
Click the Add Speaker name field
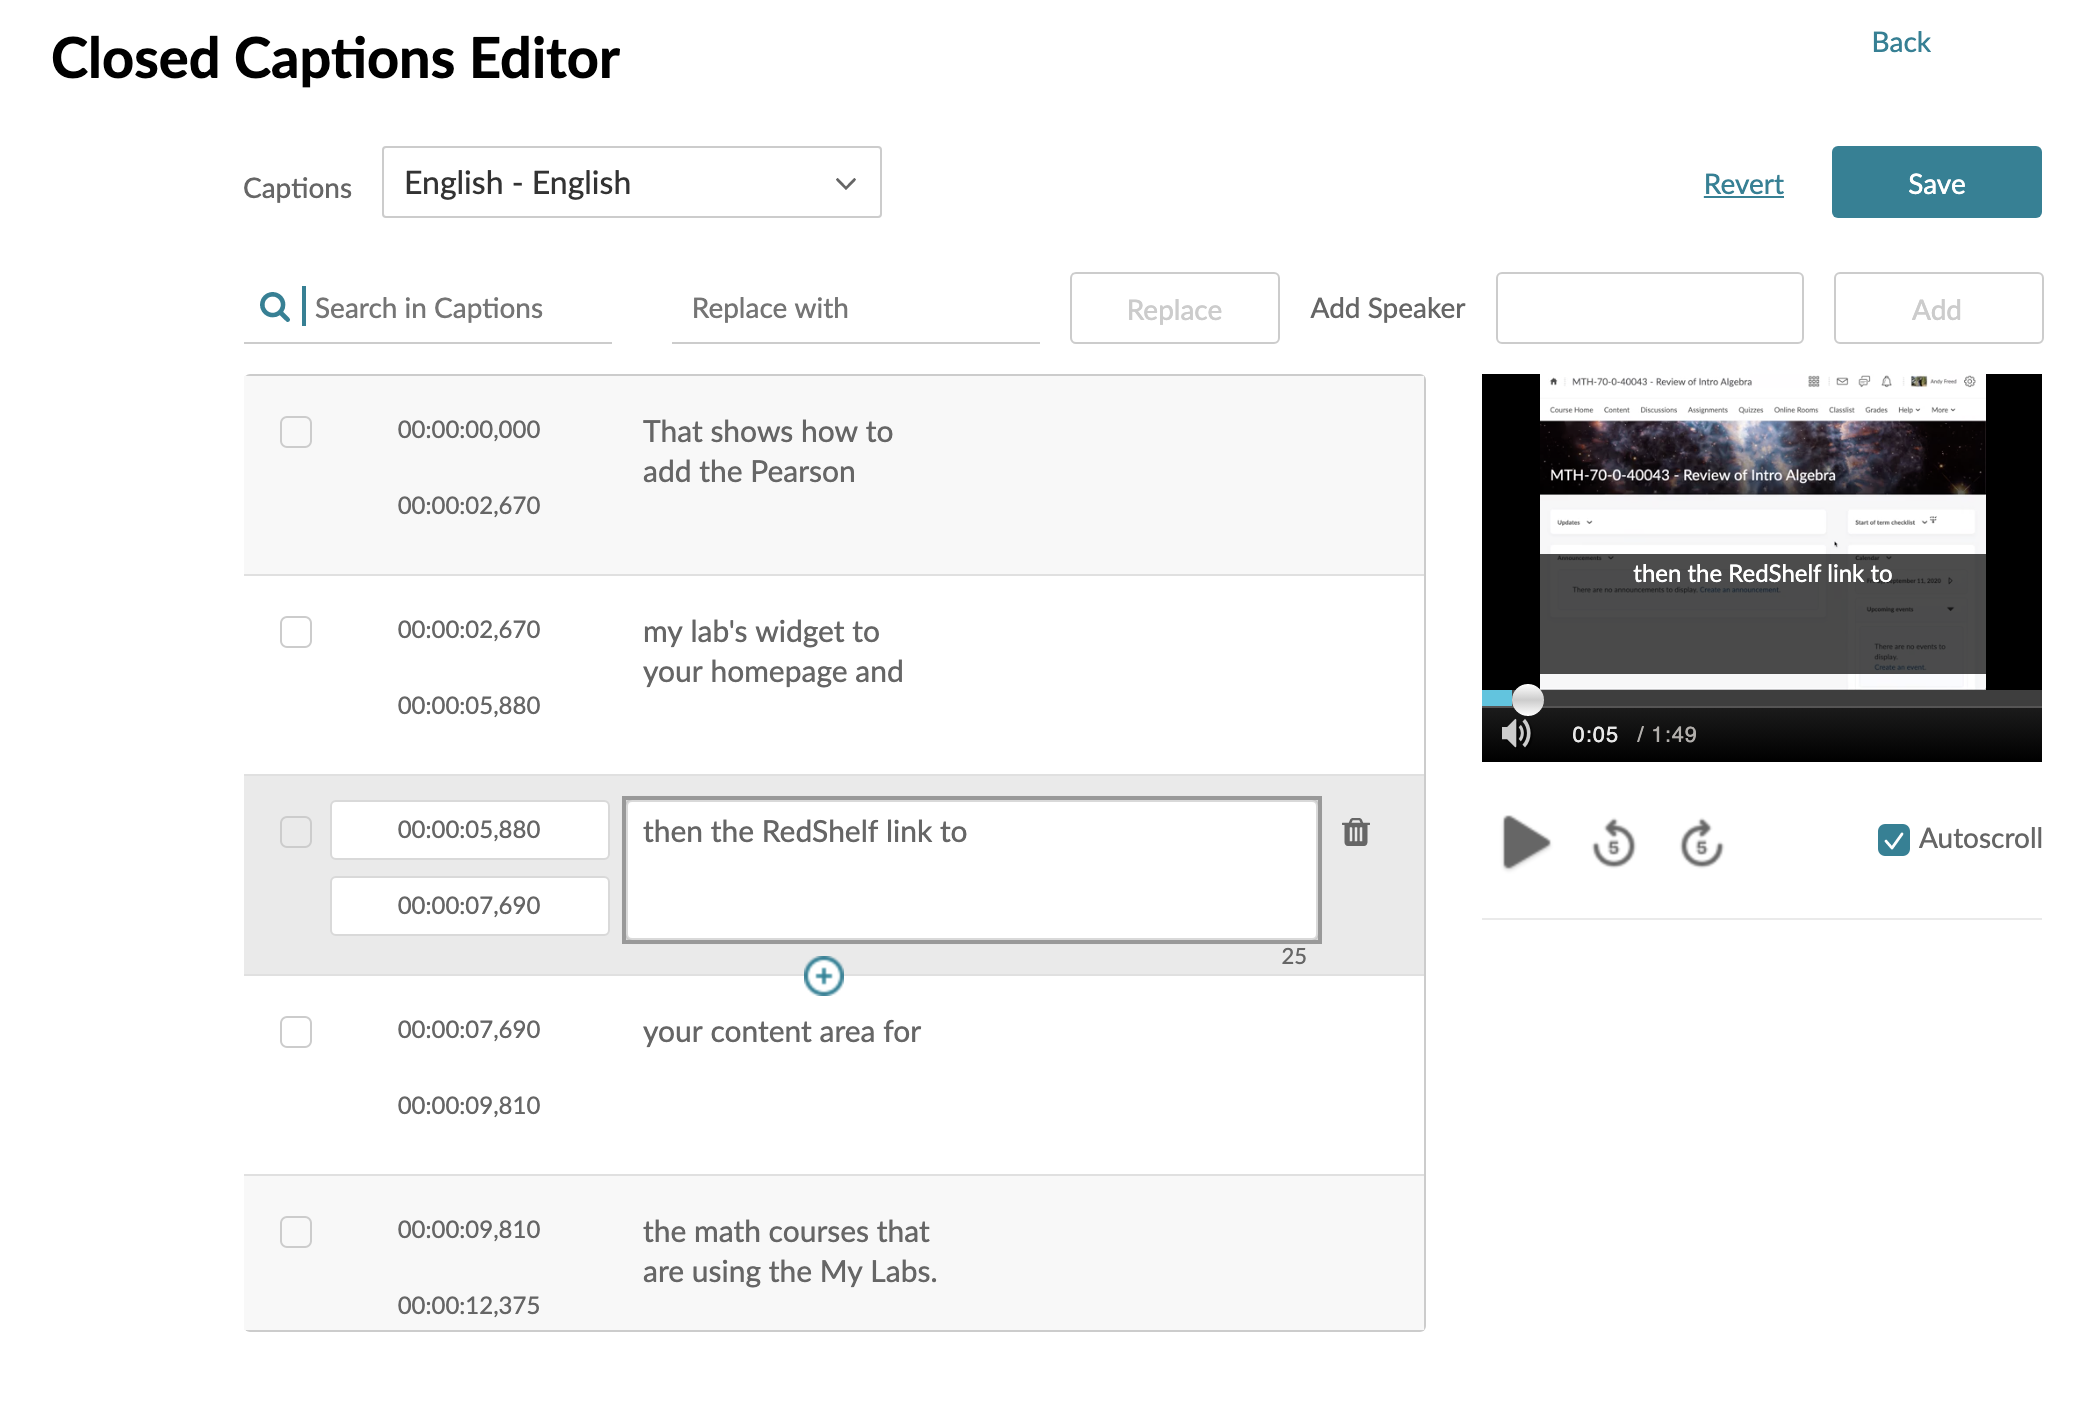pos(1648,308)
